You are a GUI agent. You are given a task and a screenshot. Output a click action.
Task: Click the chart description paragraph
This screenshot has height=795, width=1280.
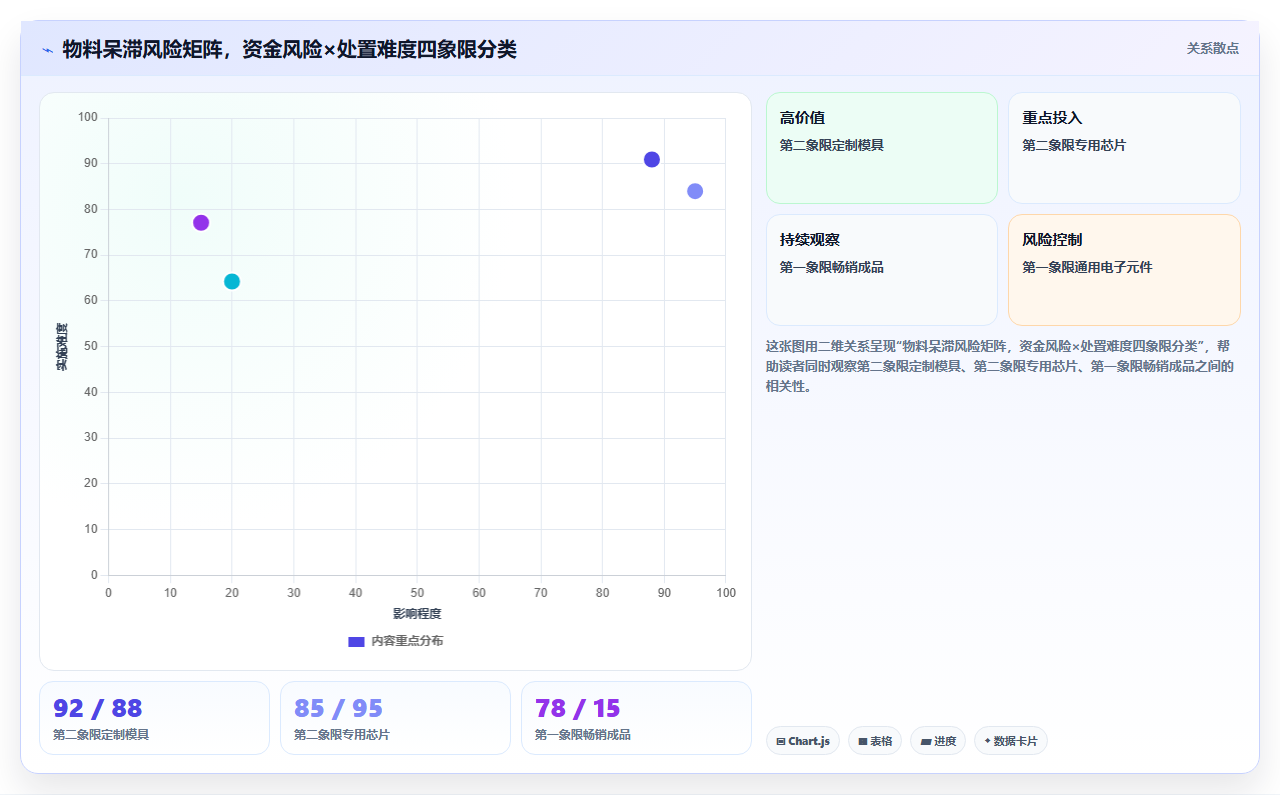pyautogui.click(x=1000, y=366)
